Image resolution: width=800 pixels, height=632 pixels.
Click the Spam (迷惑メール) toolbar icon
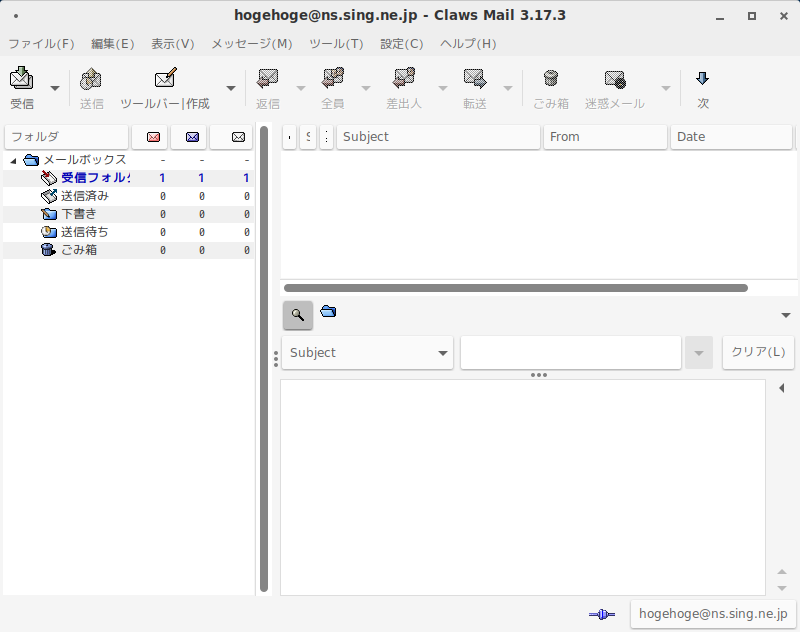pyautogui.click(x=615, y=79)
